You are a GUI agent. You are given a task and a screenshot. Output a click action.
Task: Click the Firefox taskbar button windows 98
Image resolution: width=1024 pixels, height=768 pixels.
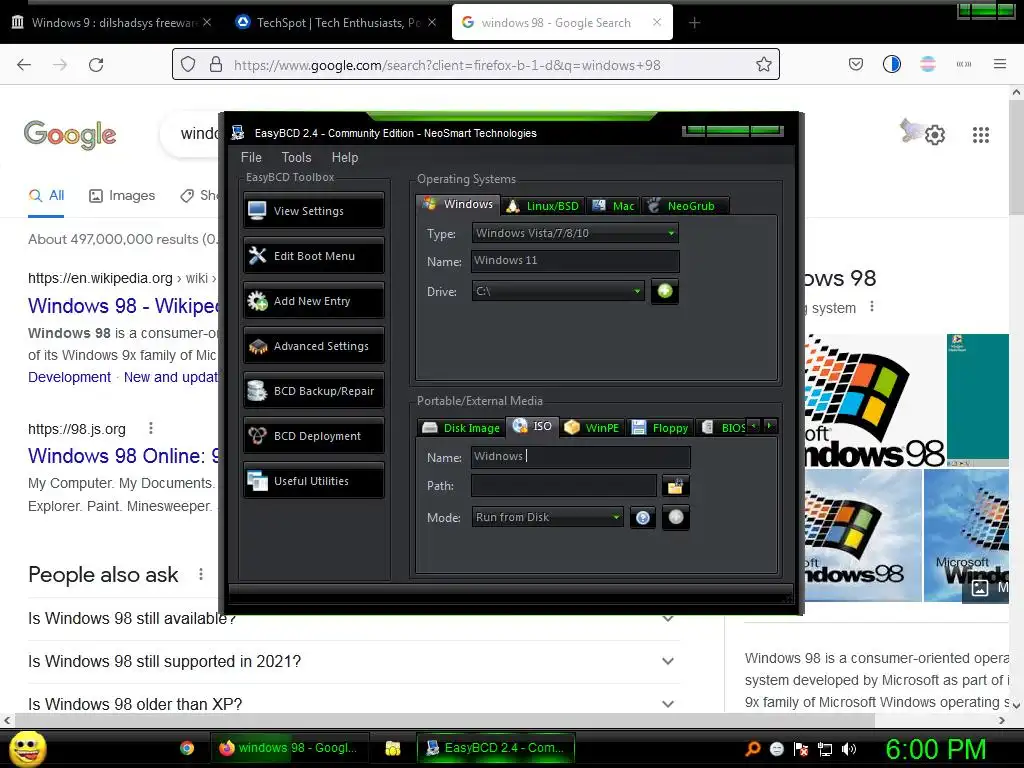click(289, 748)
